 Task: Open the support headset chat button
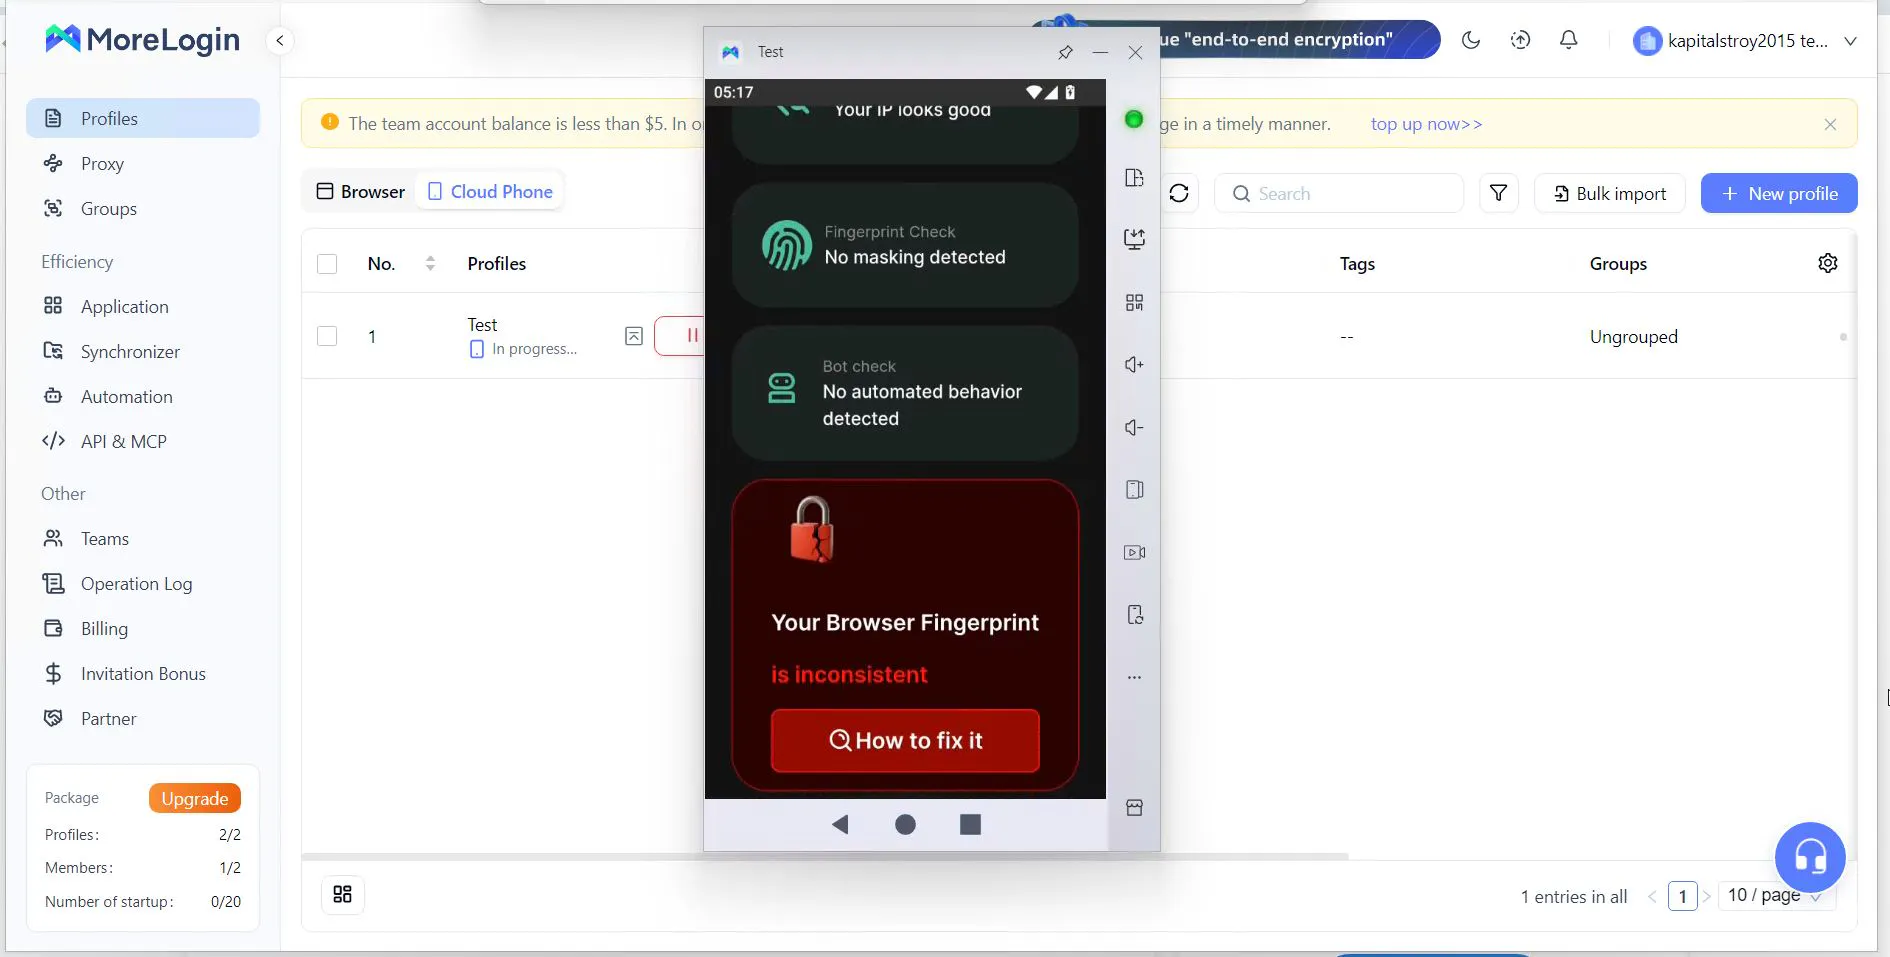tap(1810, 857)
